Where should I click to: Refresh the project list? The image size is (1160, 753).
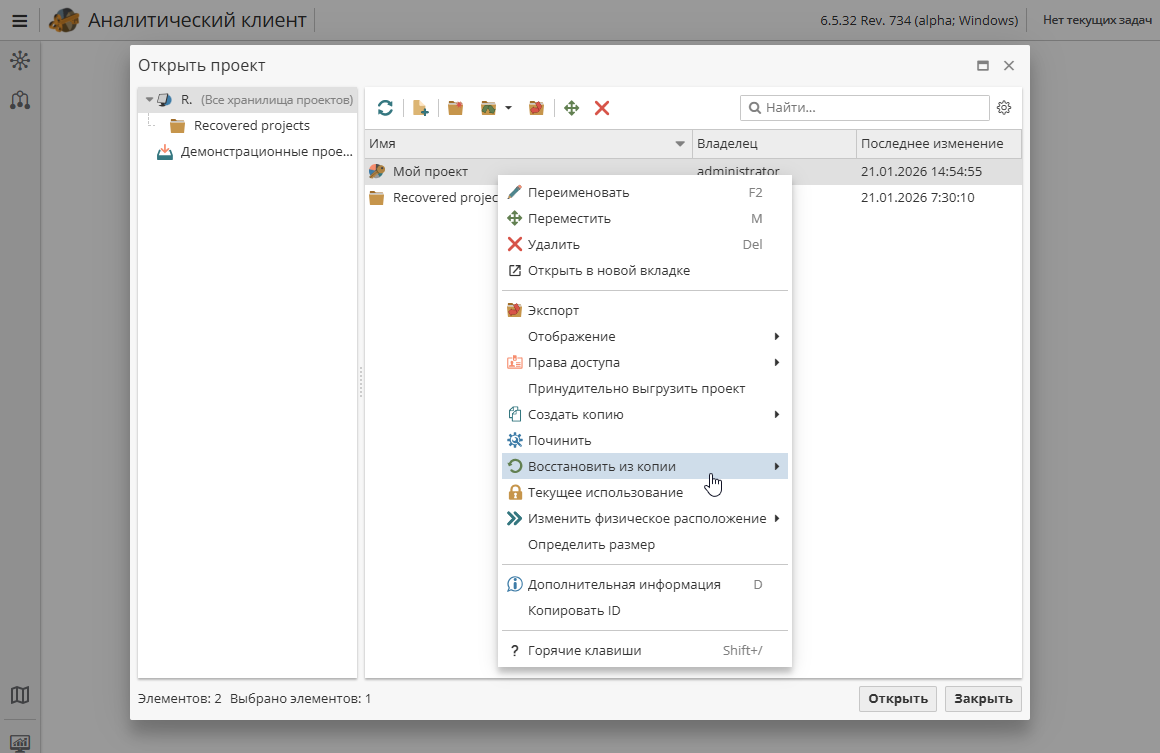tap(385, 107)
